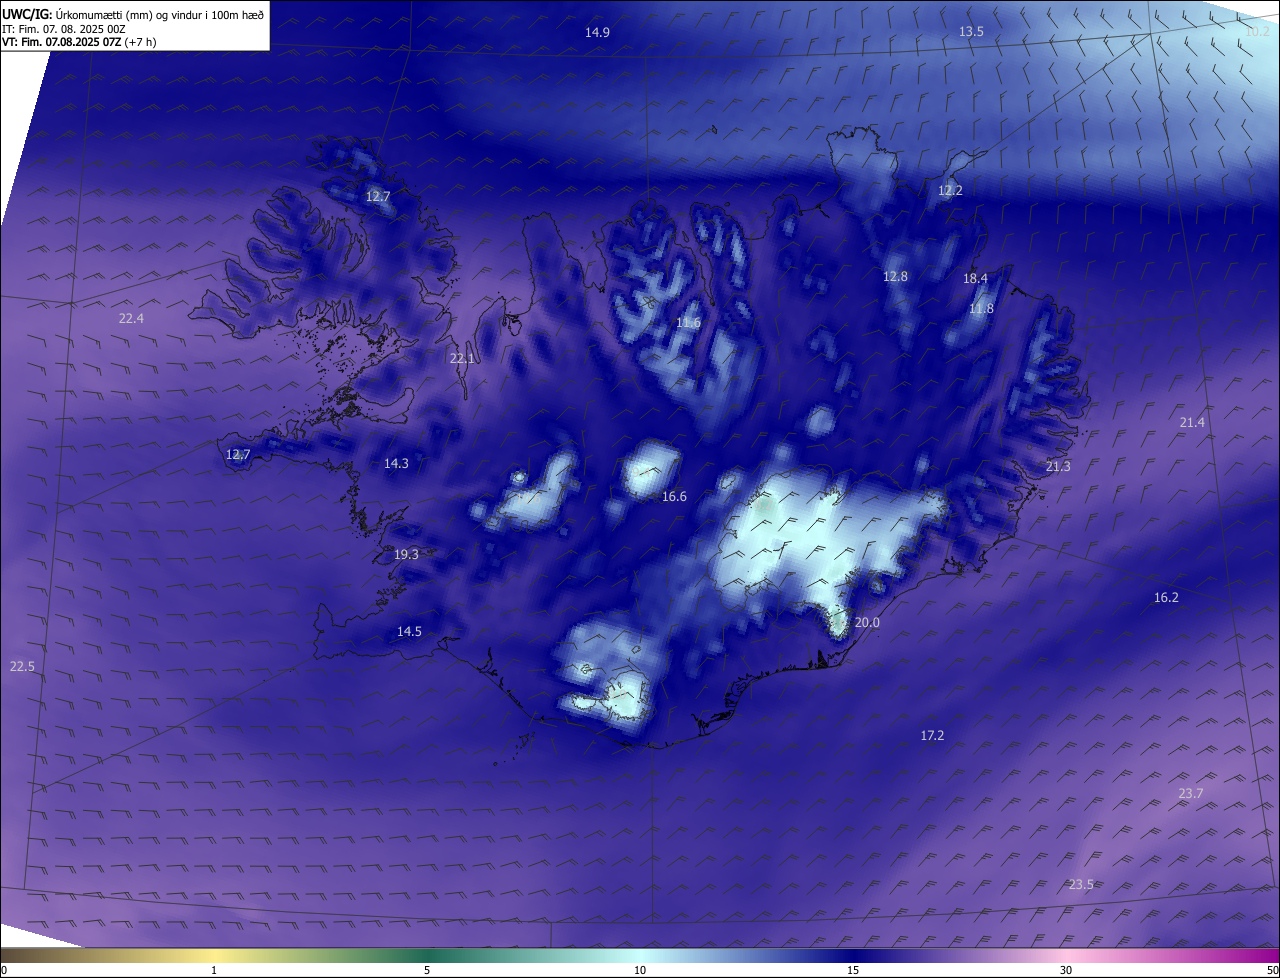The width and height of the screenshot is (1280, 978).
Task: Click the 10.2 value label
Action: pos(1257,32)
